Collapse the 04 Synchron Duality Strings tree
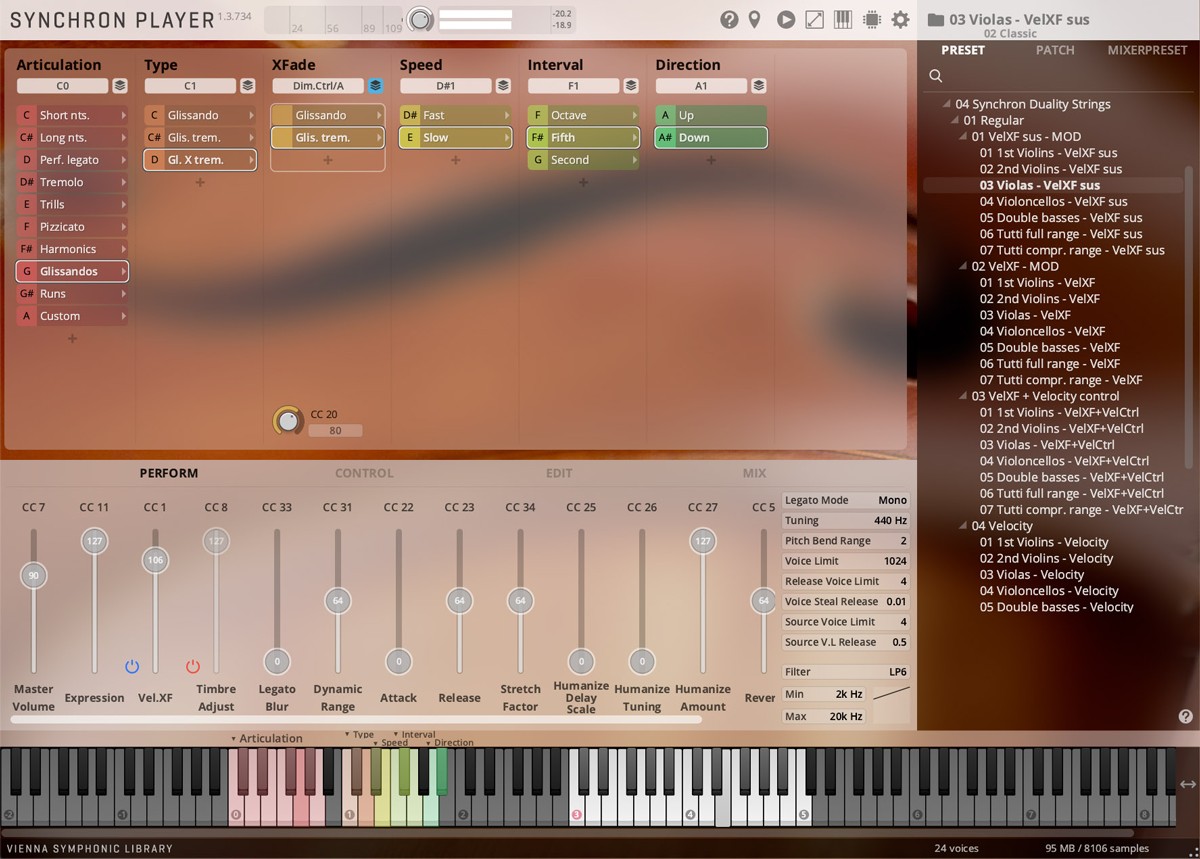Viewport: 1200px width, 859px height. coord(945,103)
